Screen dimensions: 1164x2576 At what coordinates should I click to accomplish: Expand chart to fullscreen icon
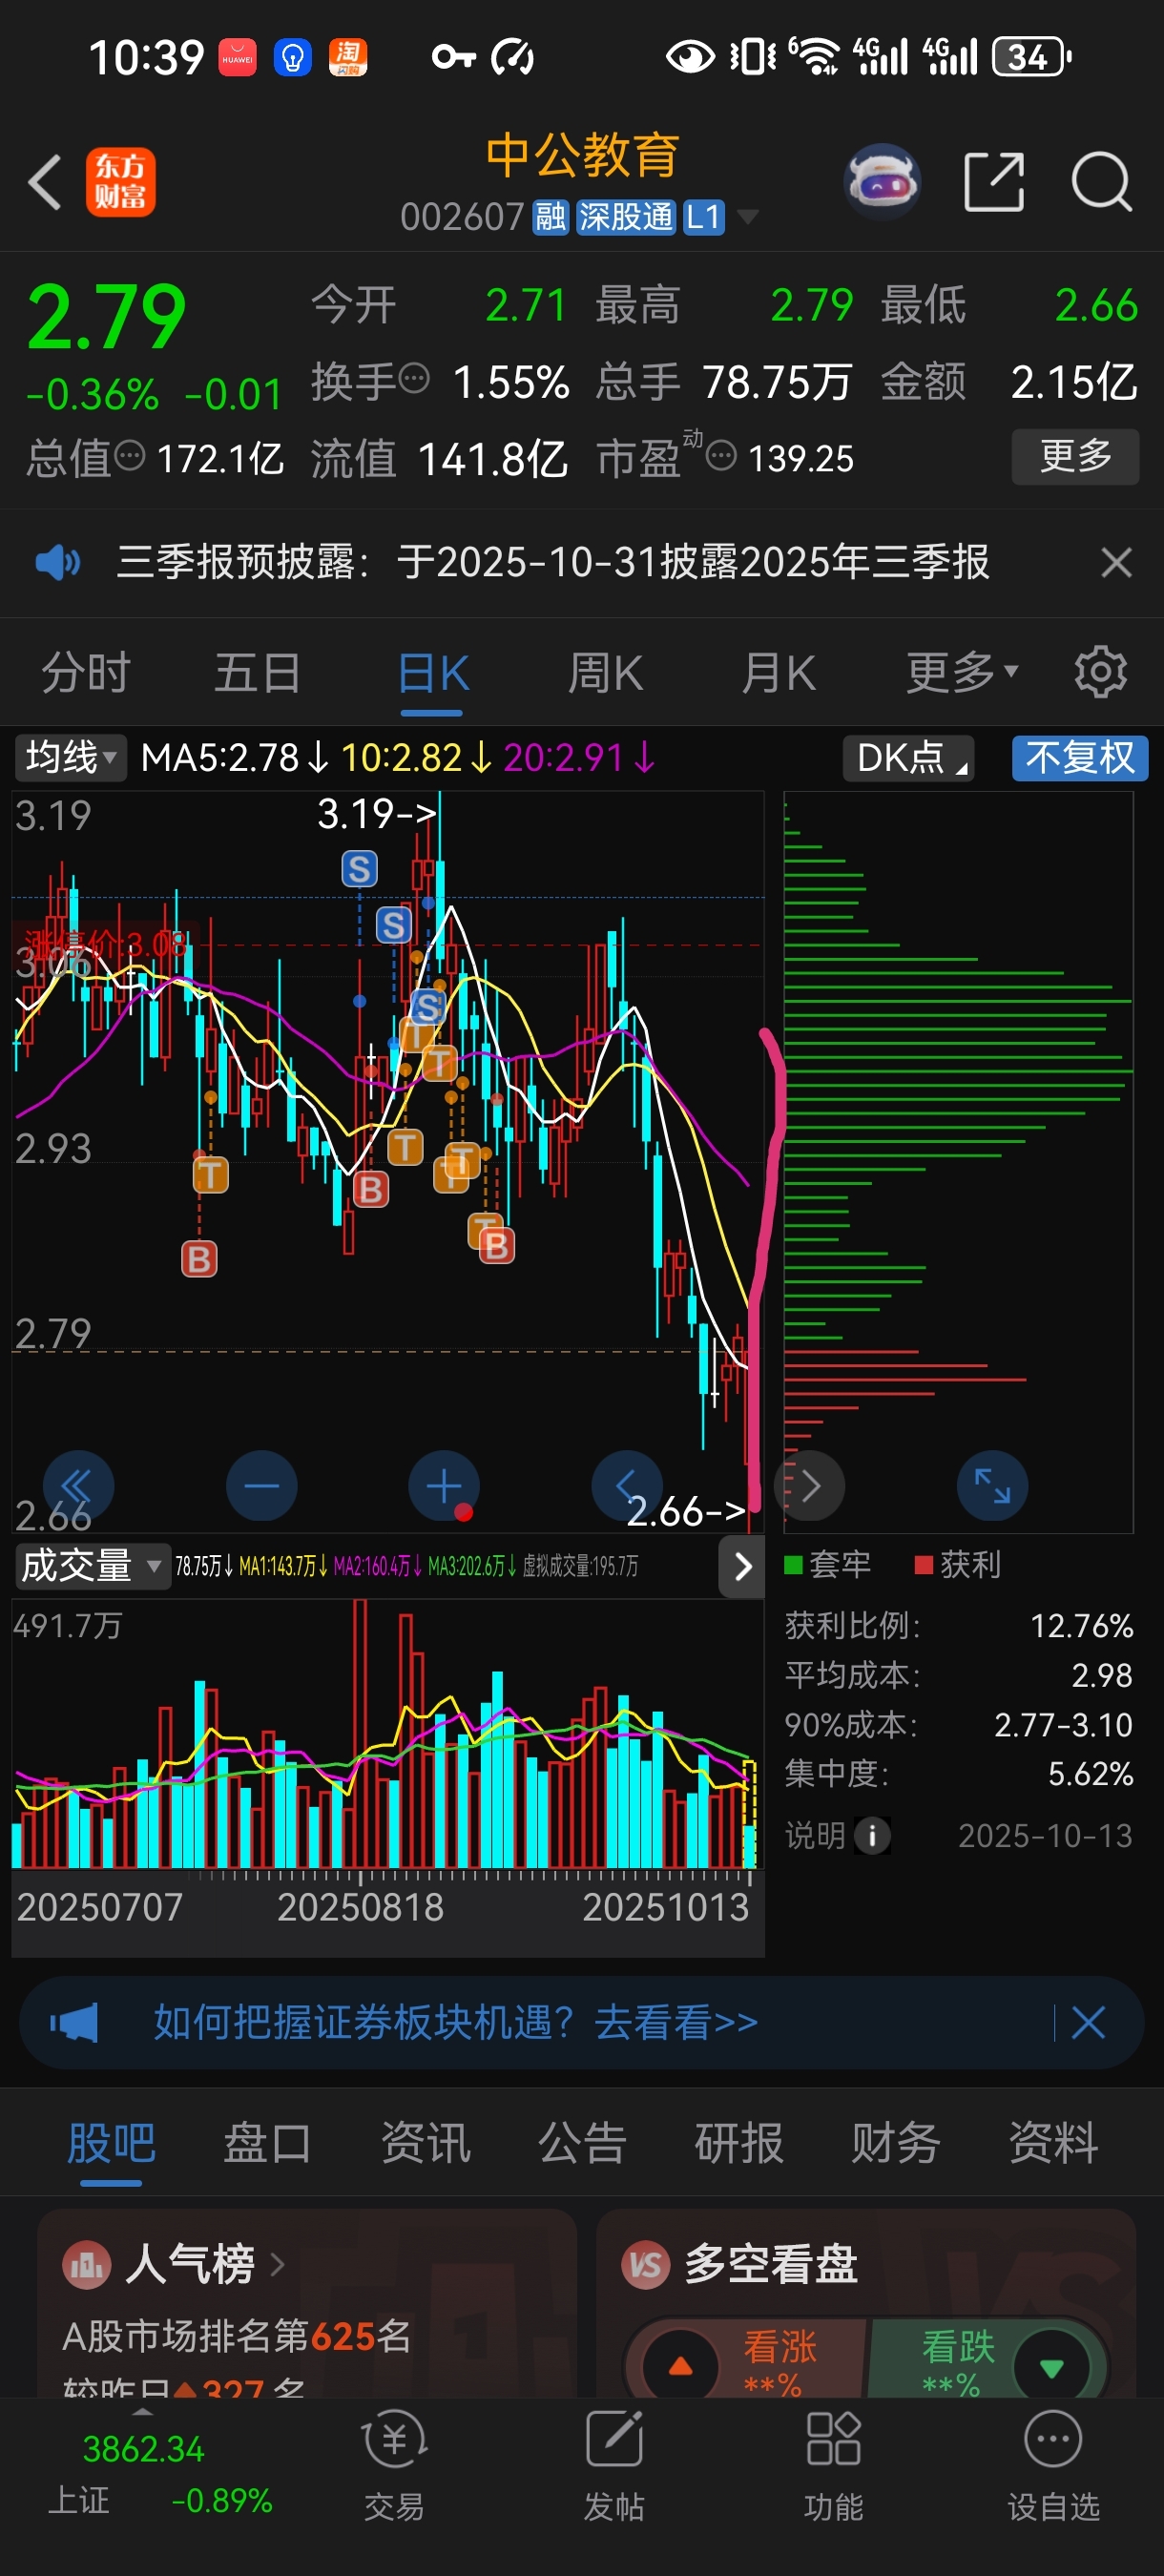click(x=992, y=1486)
